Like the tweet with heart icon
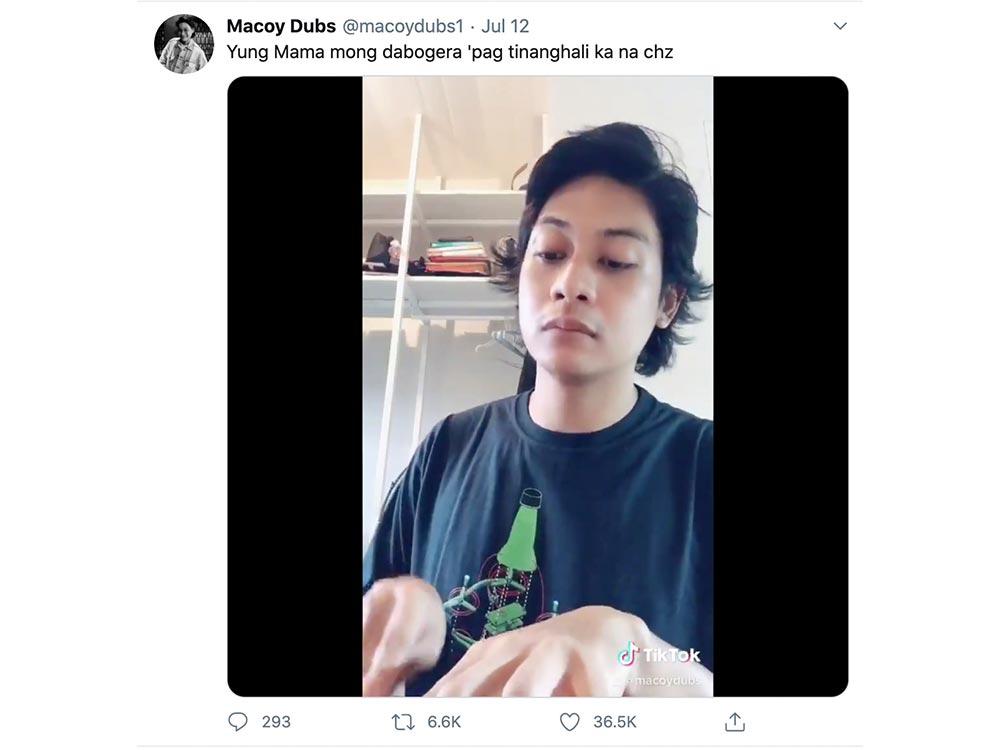 click(x=569, y=722)
